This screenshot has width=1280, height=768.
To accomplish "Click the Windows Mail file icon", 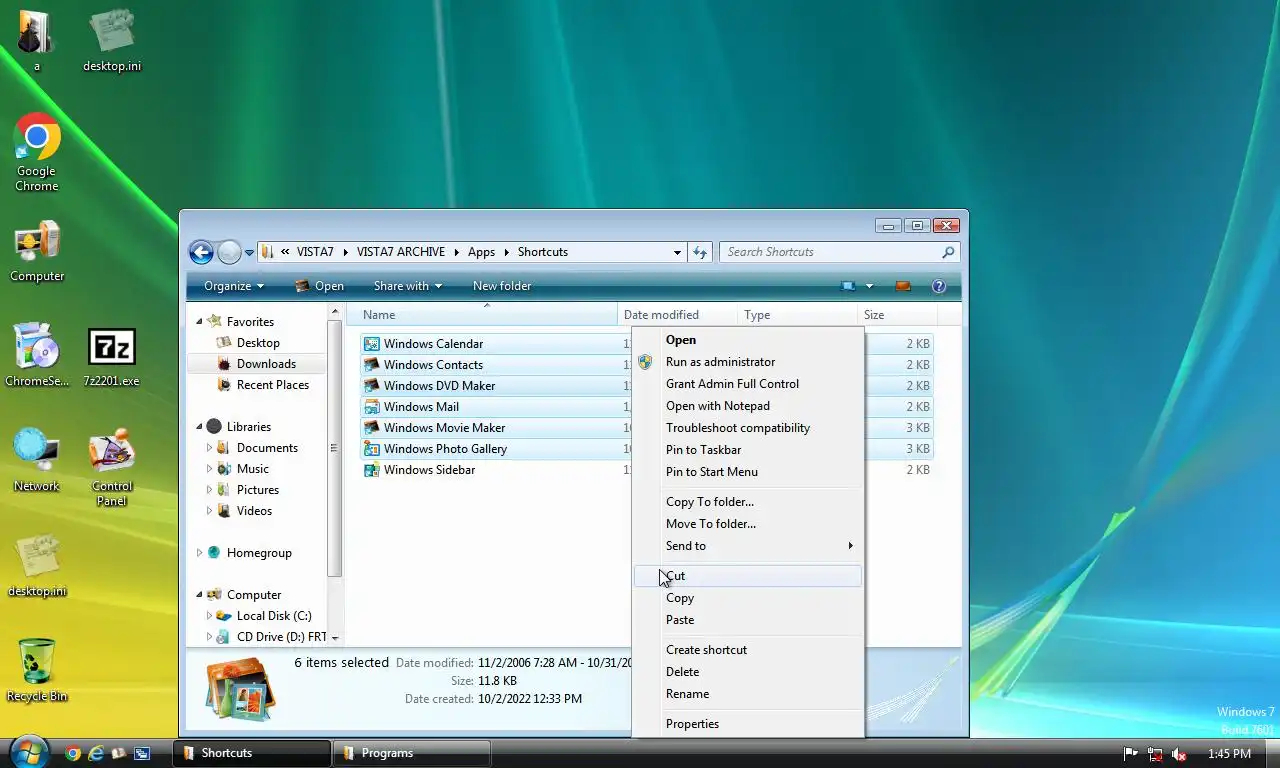I will 372,407.
